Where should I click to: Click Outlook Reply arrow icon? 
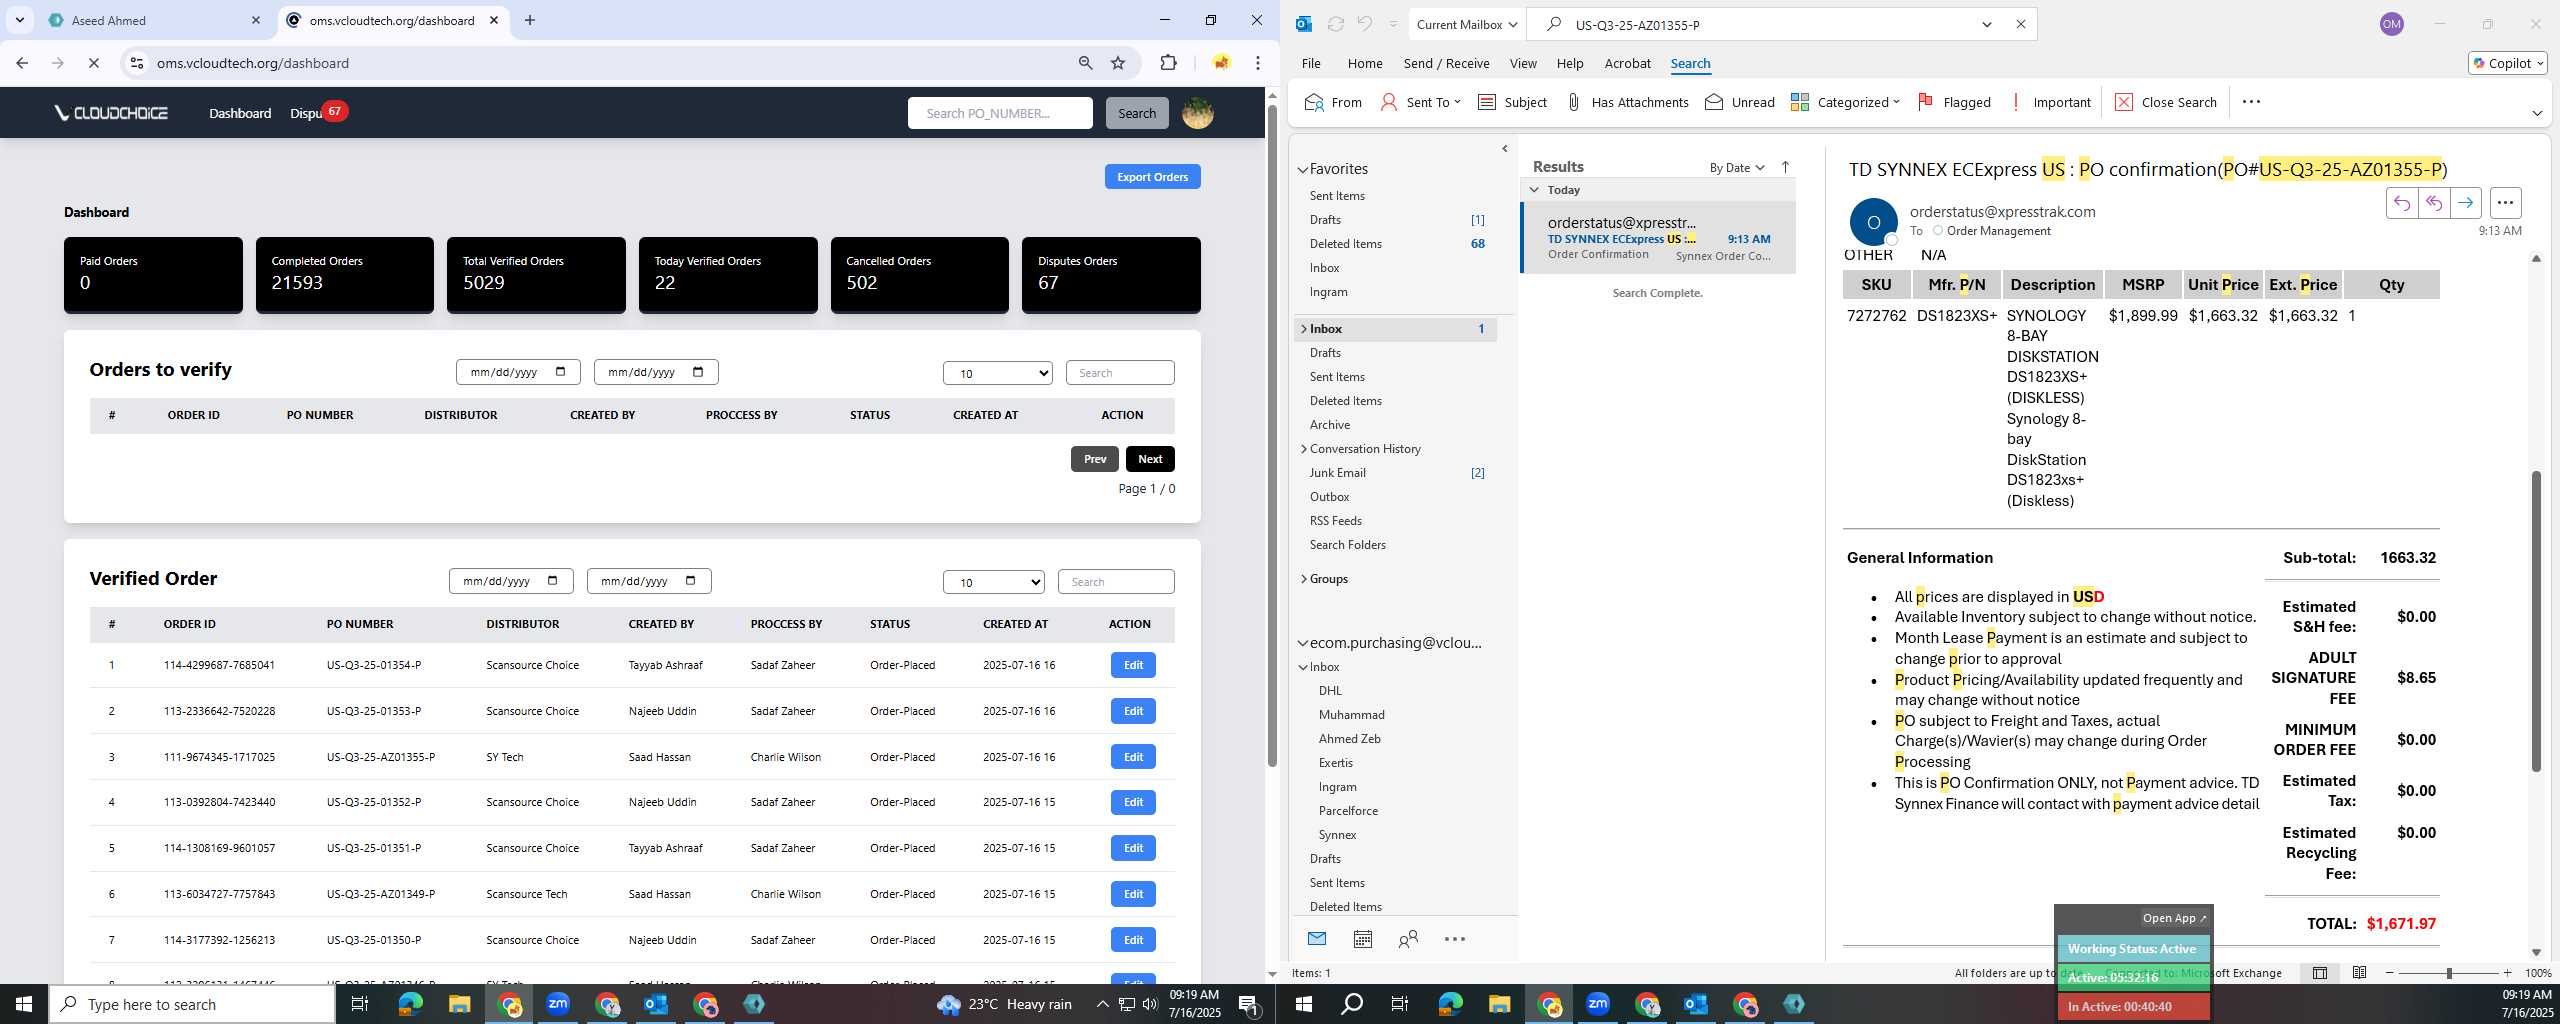[x=2401, y=203]
